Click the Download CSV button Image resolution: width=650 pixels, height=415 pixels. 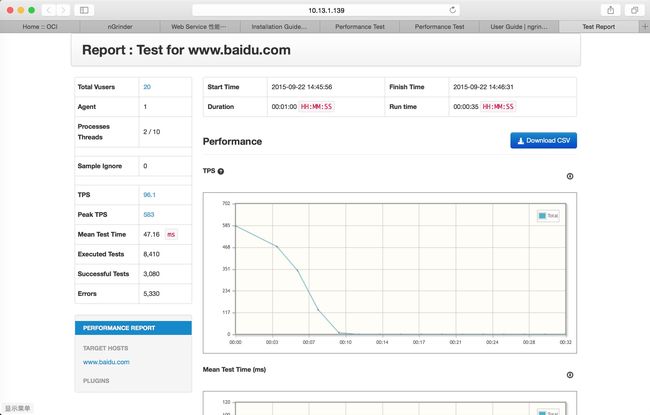pyautogui.click(x=543, y=141)
